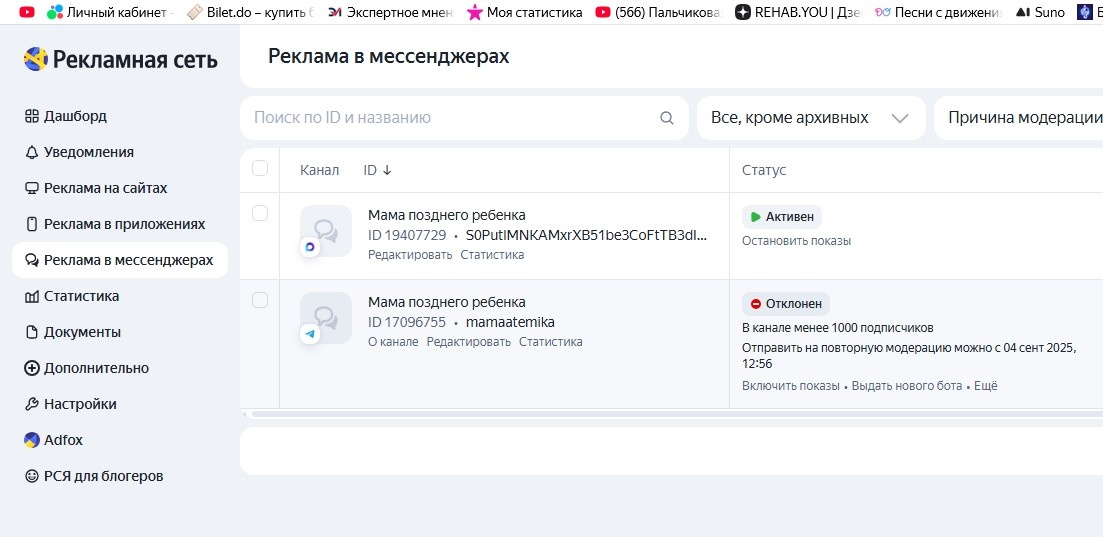Screen dimensions: 1103x537
Task: Click ID 19407729 text
Action: click(x=407, y=235)
